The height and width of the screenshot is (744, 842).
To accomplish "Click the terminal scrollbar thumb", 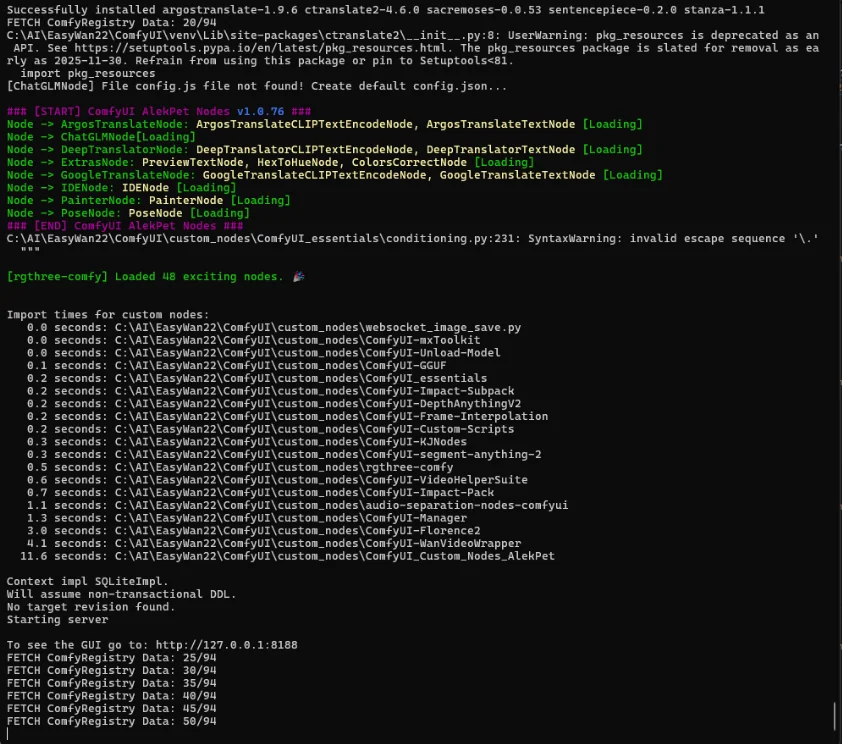I will pyautogui.click(x=835, y=716).
